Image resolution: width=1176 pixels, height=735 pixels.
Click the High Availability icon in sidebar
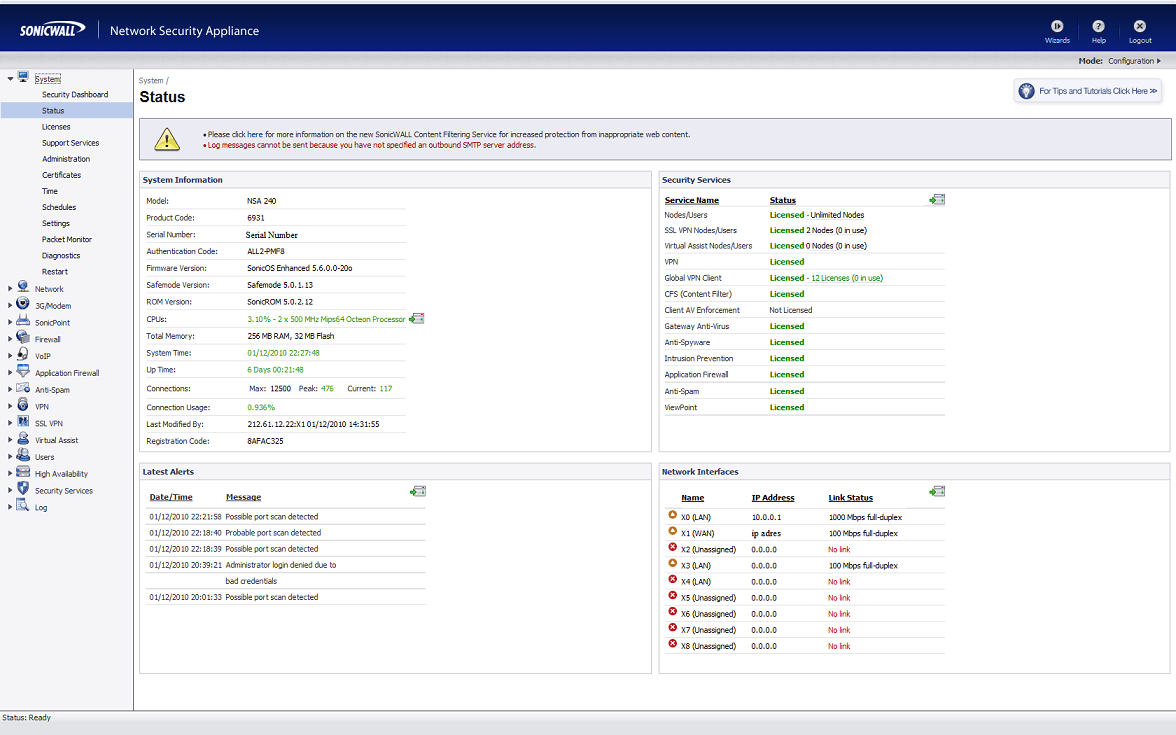pos(23,472)
